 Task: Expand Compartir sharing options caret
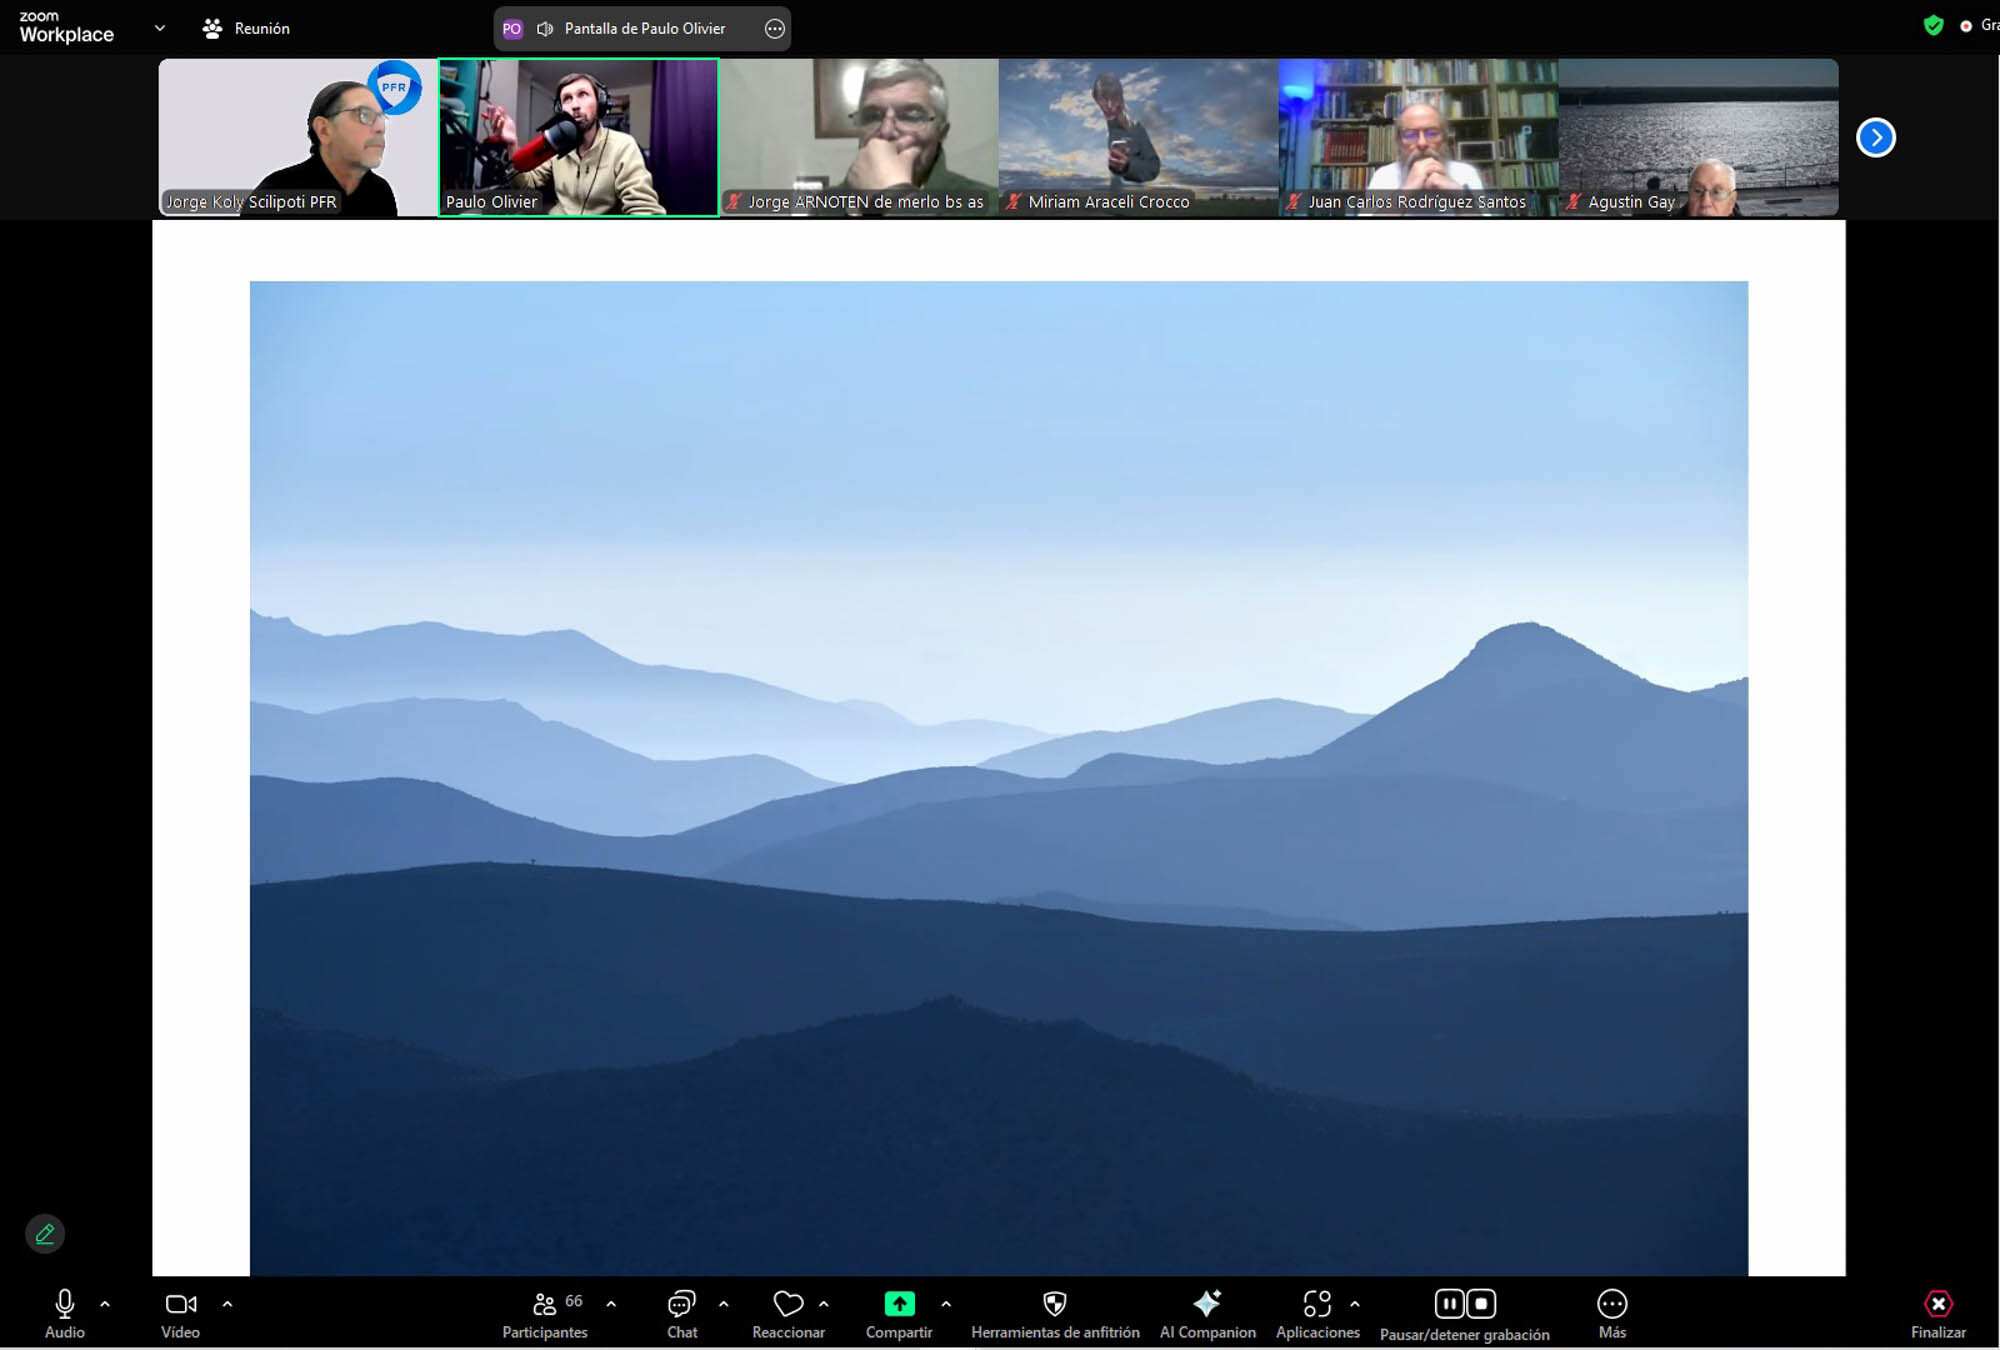coord(946,1304)
